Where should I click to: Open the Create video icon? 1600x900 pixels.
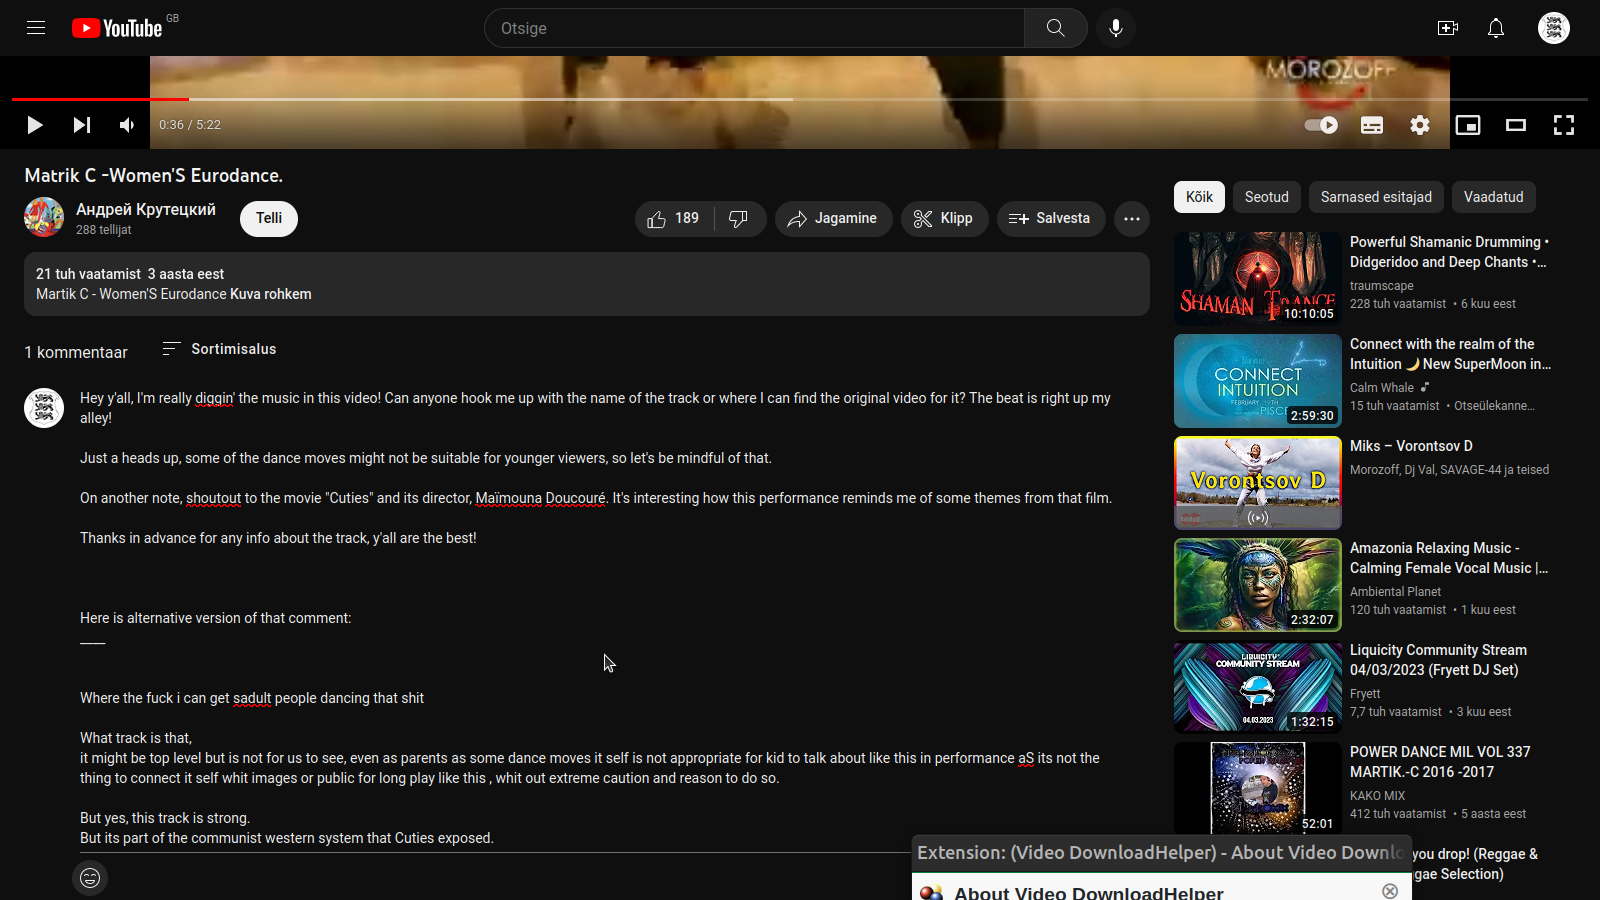click(1448, 28)
